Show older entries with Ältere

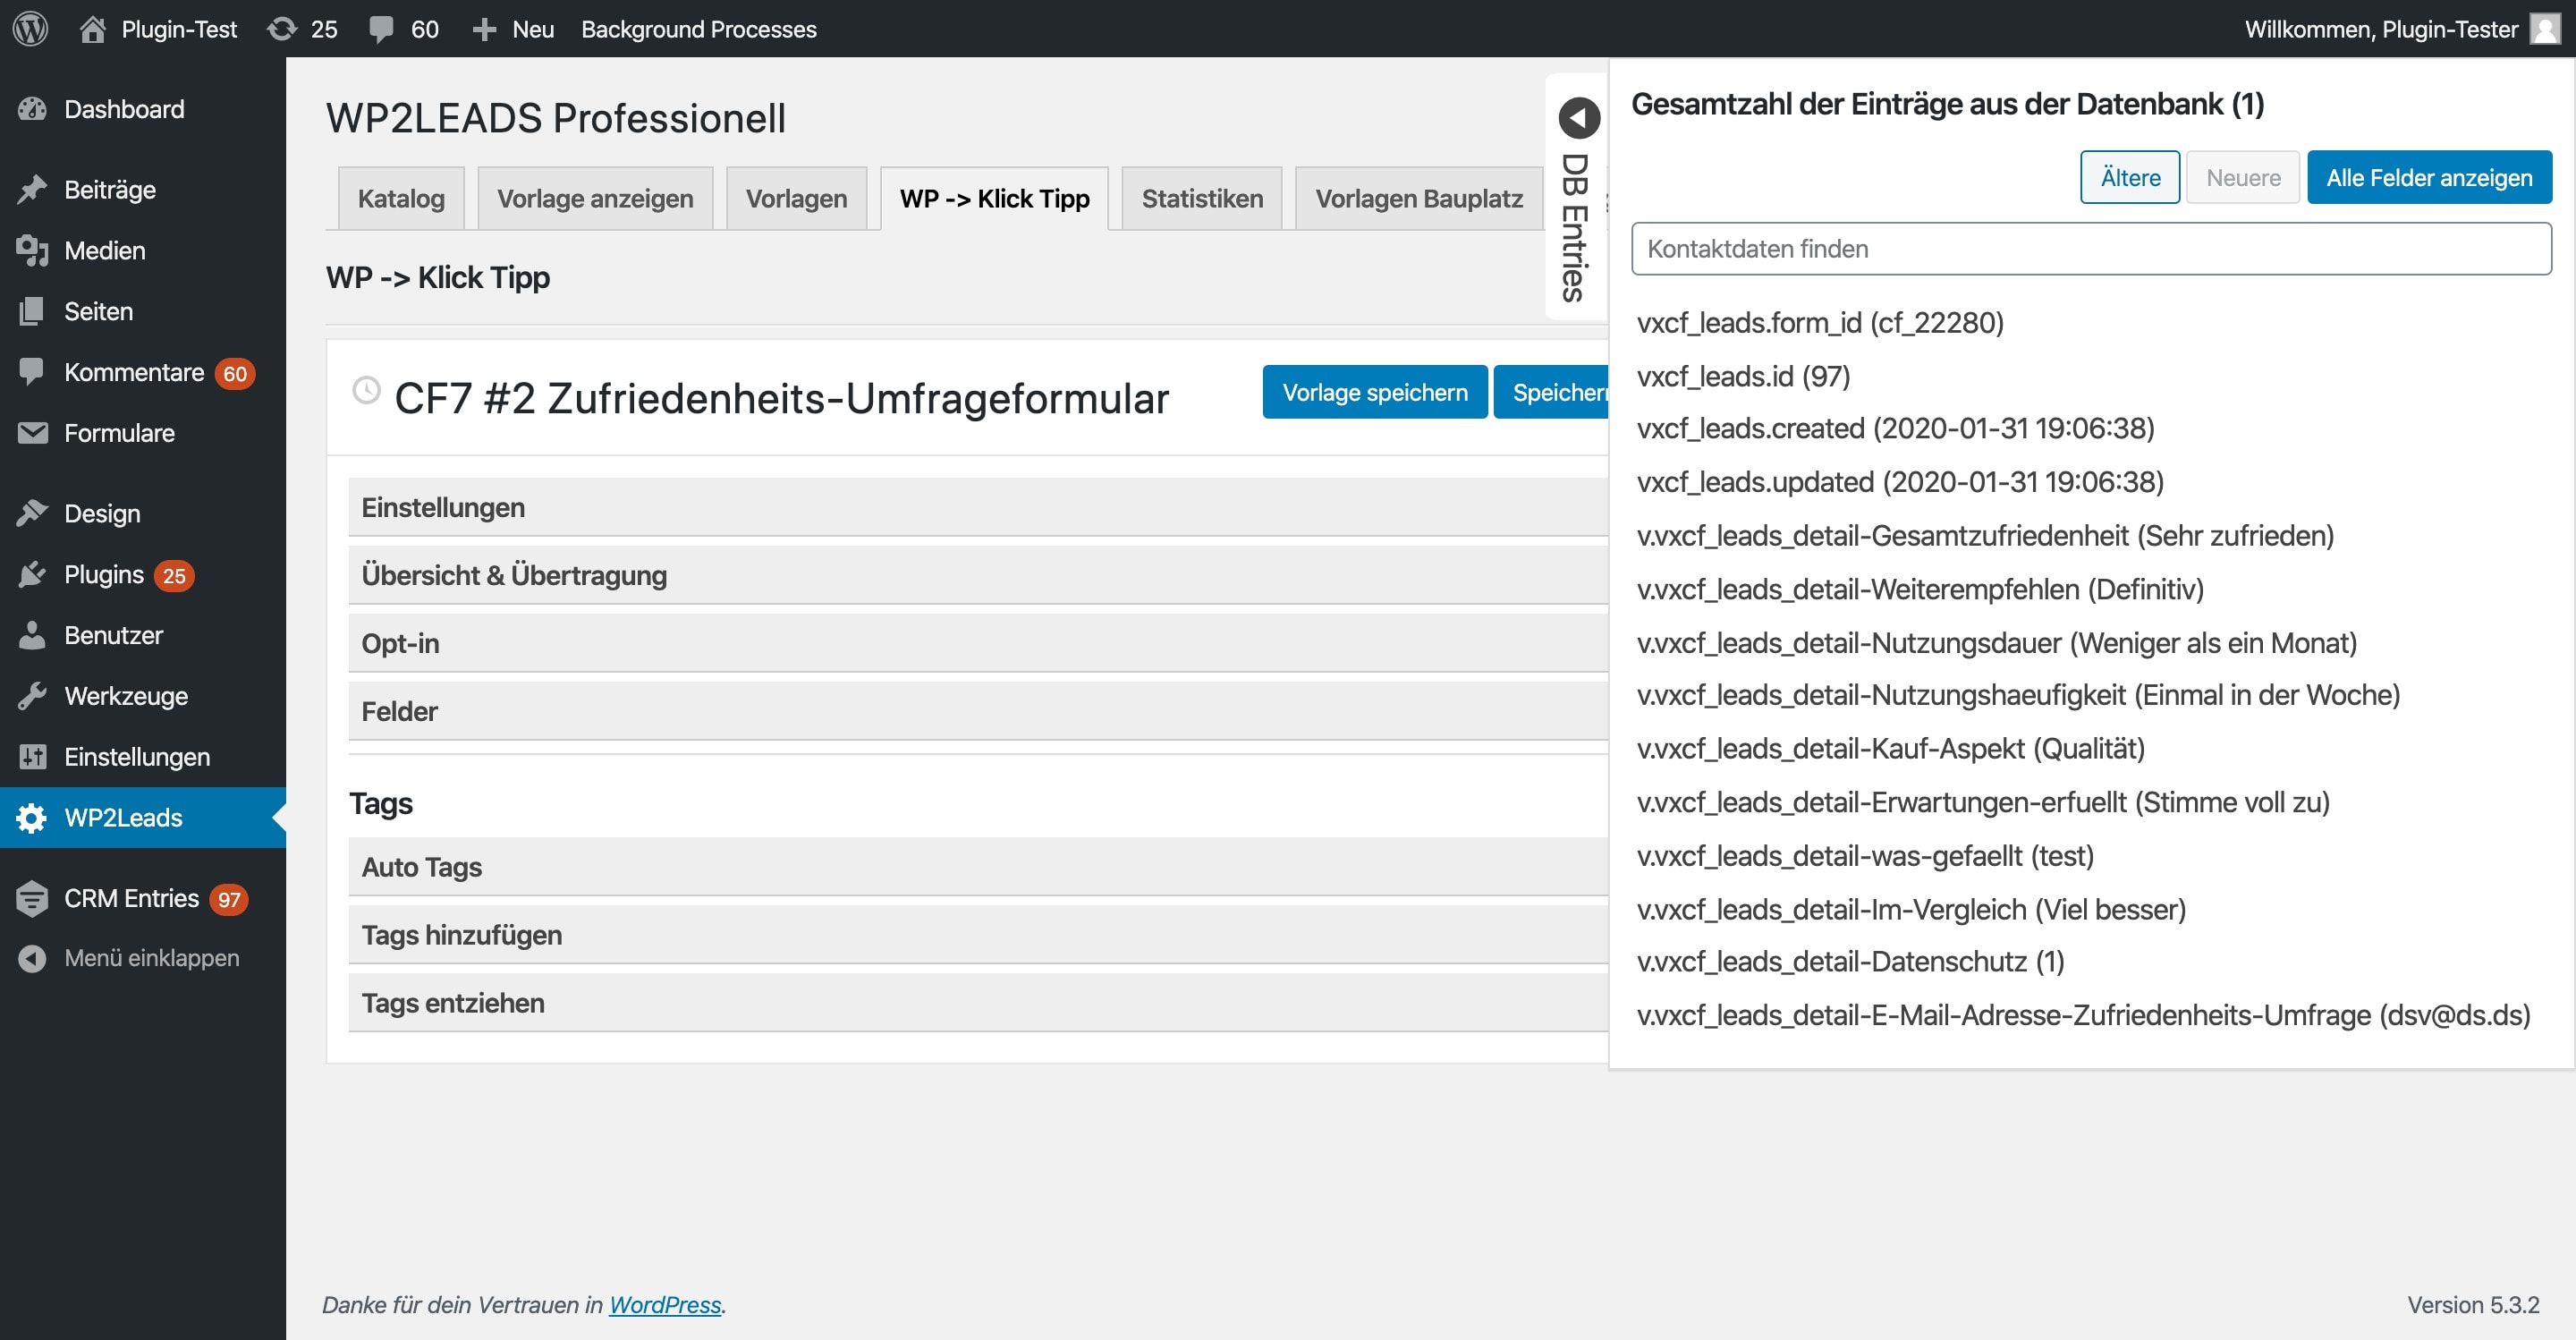2130,177
